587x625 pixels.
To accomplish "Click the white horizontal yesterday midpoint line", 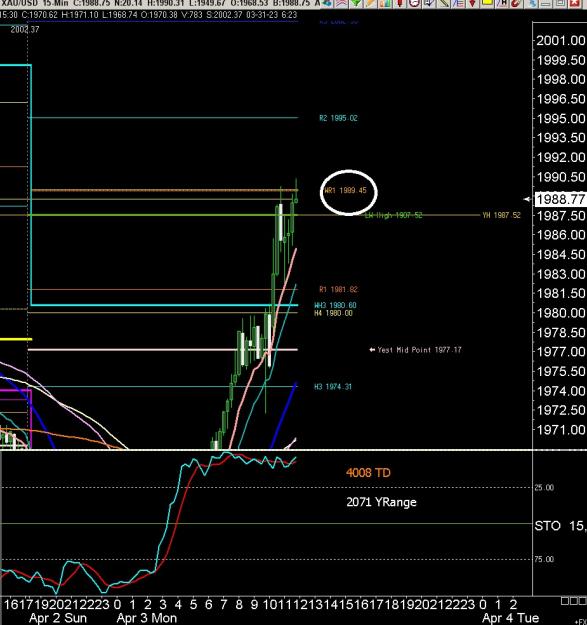I will [163, 350].
